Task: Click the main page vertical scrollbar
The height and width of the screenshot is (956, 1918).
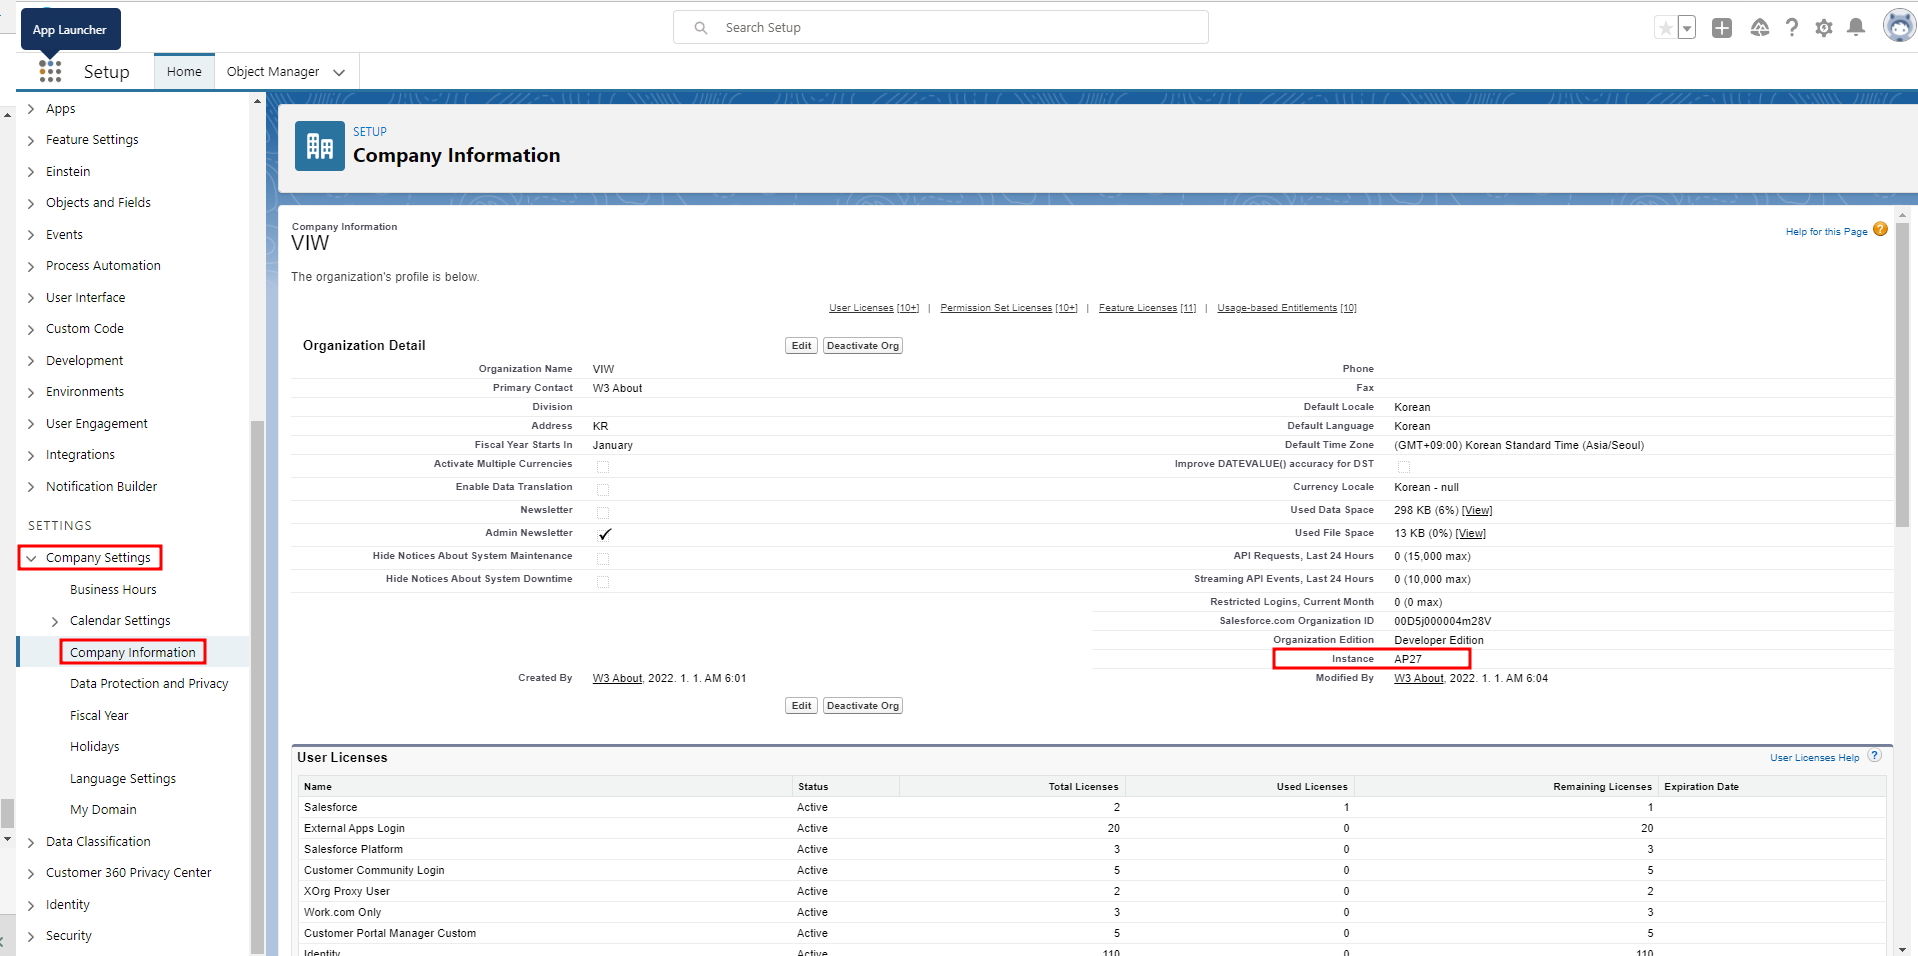Action: pos(1902,374)
